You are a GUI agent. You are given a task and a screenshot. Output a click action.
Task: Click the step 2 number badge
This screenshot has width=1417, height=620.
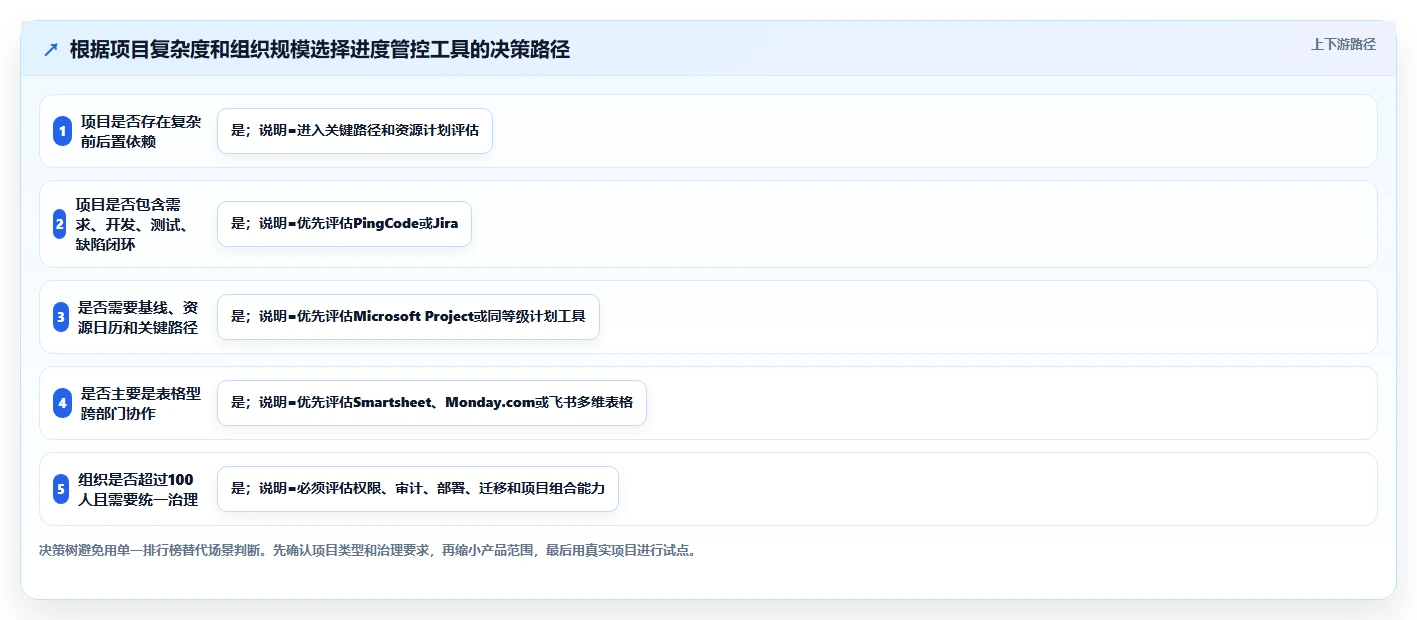60,224
